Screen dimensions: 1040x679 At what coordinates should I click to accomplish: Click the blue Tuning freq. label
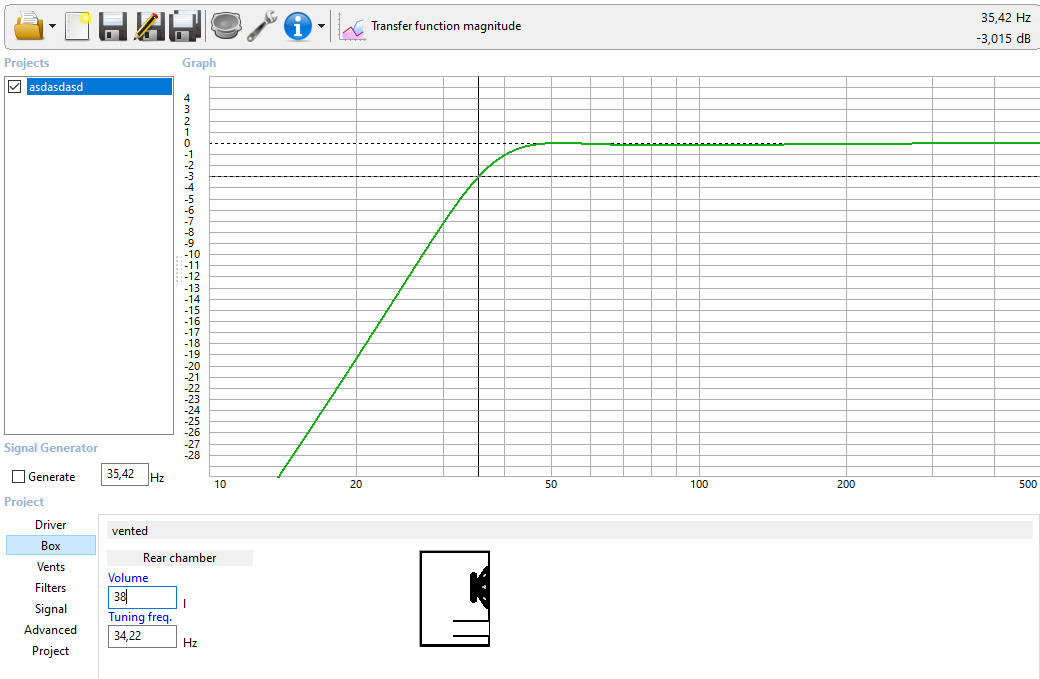[x=140, y=617]
